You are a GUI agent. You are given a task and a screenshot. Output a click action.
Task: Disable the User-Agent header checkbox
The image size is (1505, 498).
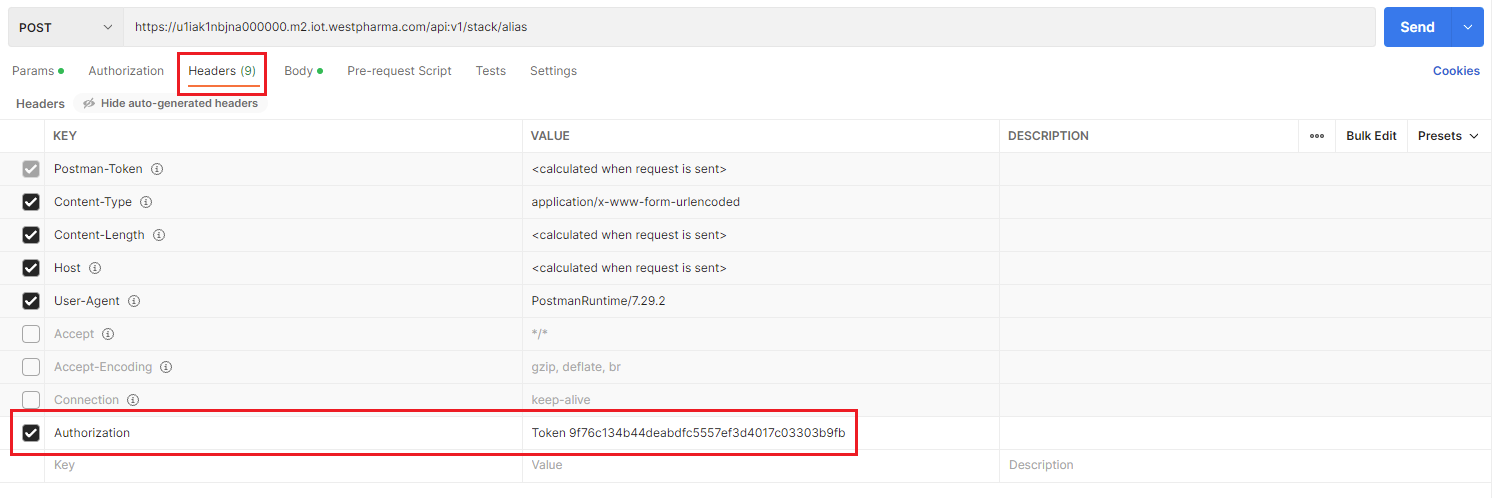31,301
